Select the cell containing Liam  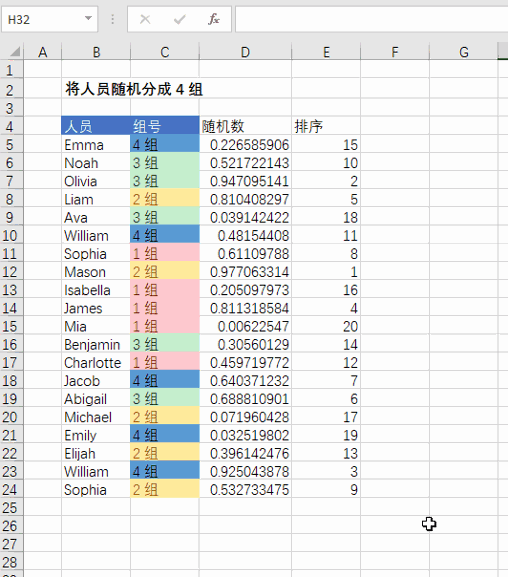pyautogui.click(x=96, y=199)
